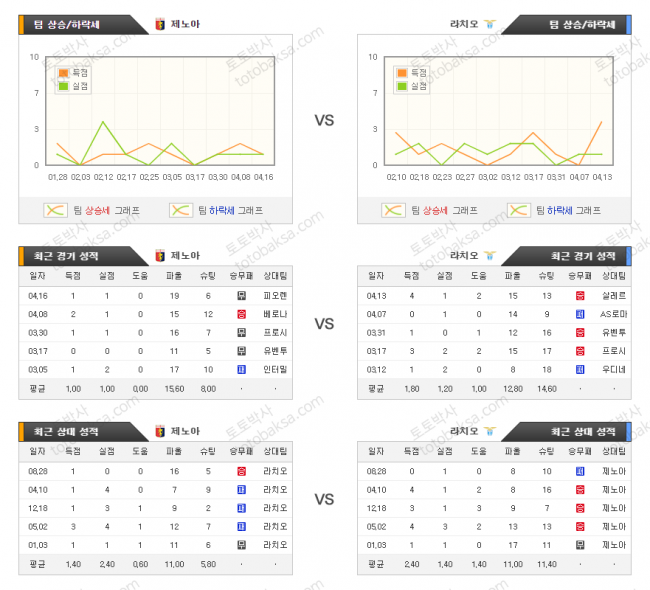This screenshot has height=590, width=650.
Task: Click green 실점 swatch in Lazio graph legend
Action: pyautogui.click(x=402, y=86)
